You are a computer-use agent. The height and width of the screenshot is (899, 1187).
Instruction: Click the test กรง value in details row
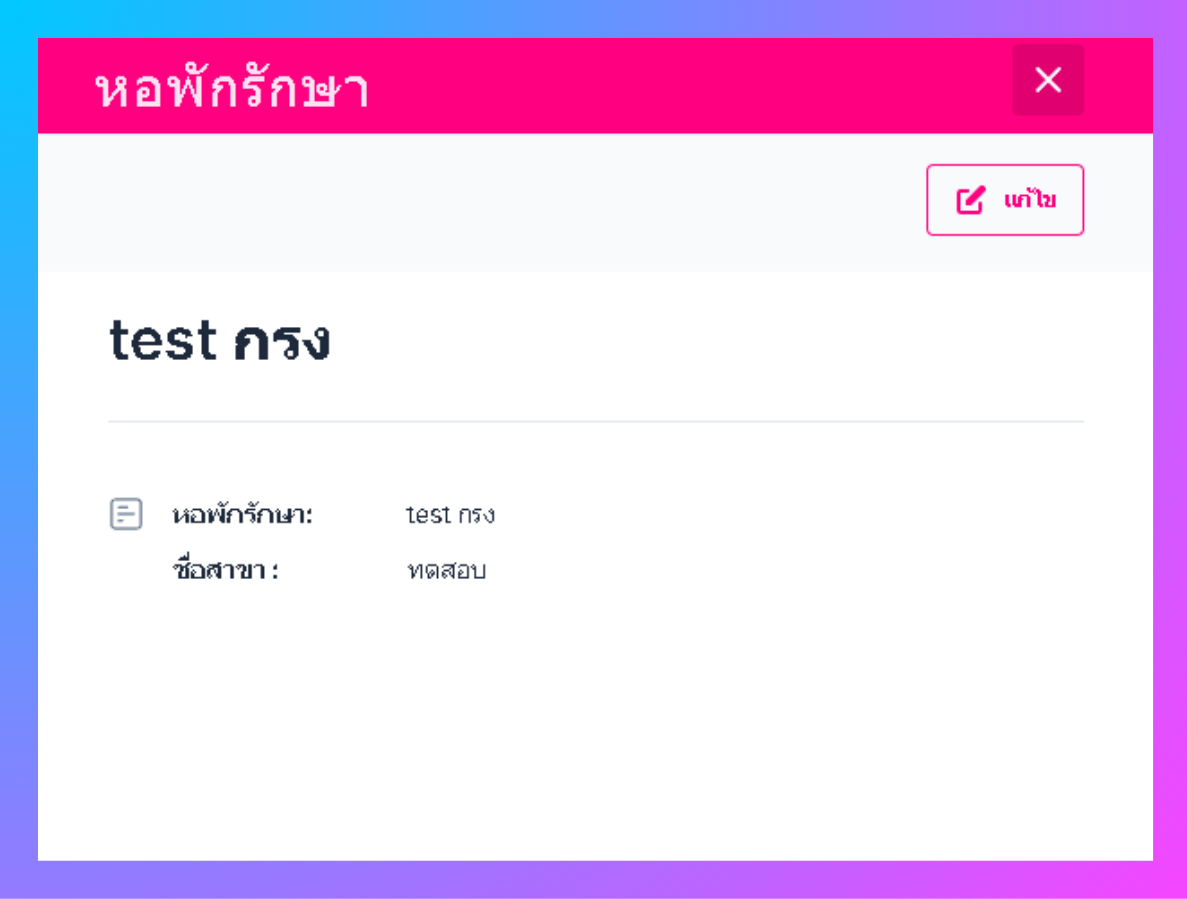pos(450,516)
